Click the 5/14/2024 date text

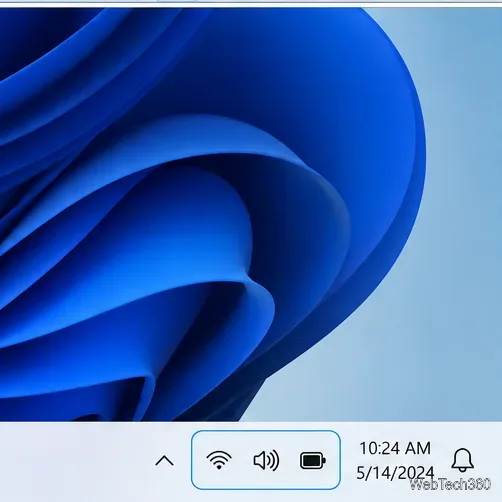(x=395, y=473)
